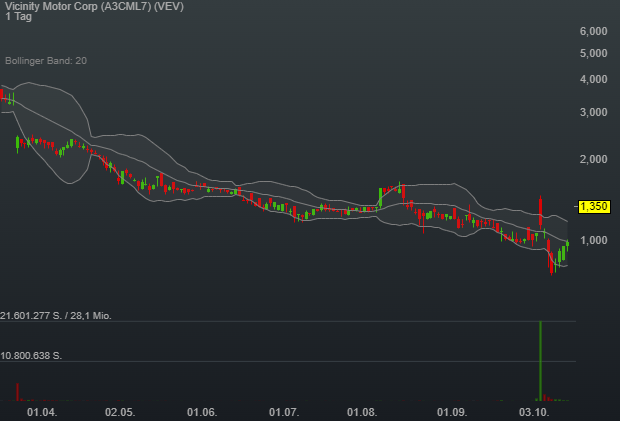Click the 03.10. date axis label
The width and height of the screenshot is (620, 421).
point(534,412)
